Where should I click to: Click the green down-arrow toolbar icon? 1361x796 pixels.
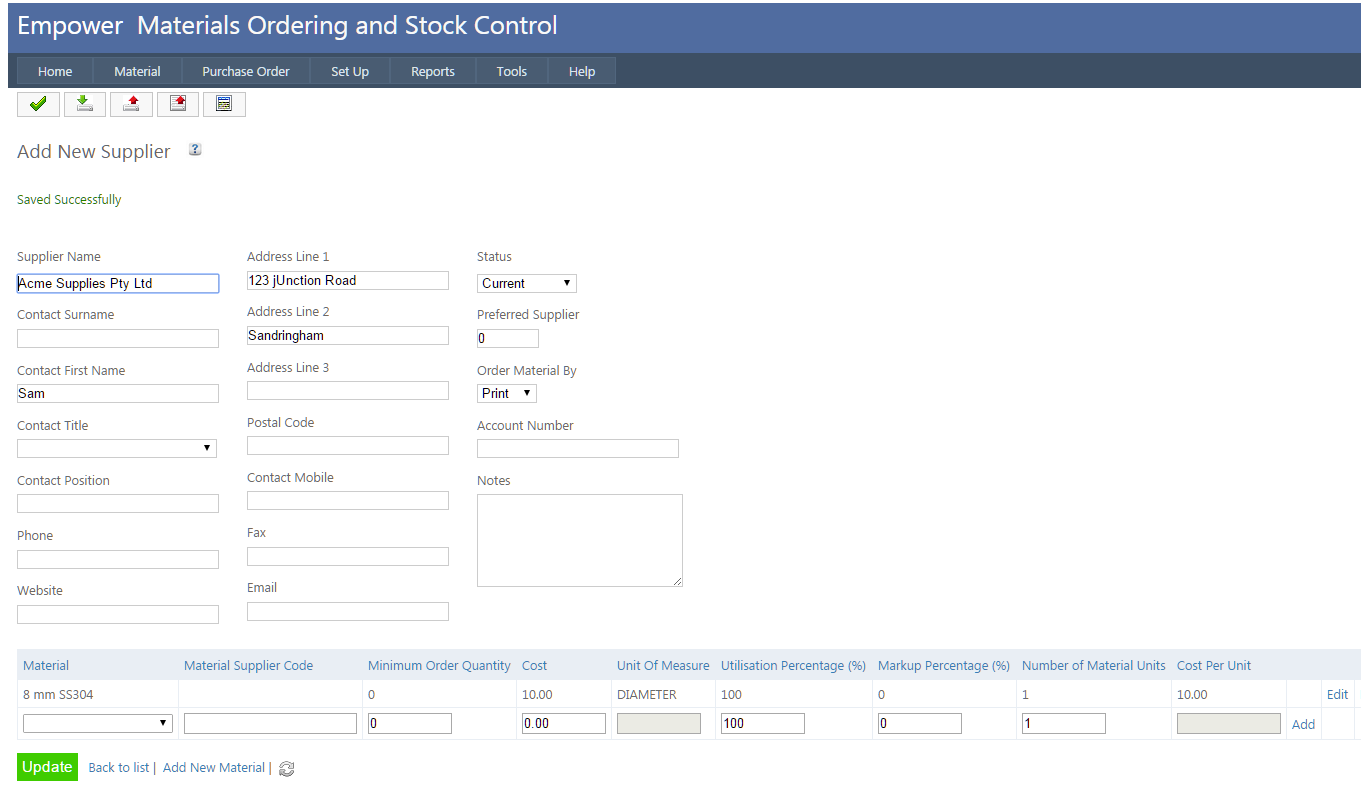click(x=85, y=104)
